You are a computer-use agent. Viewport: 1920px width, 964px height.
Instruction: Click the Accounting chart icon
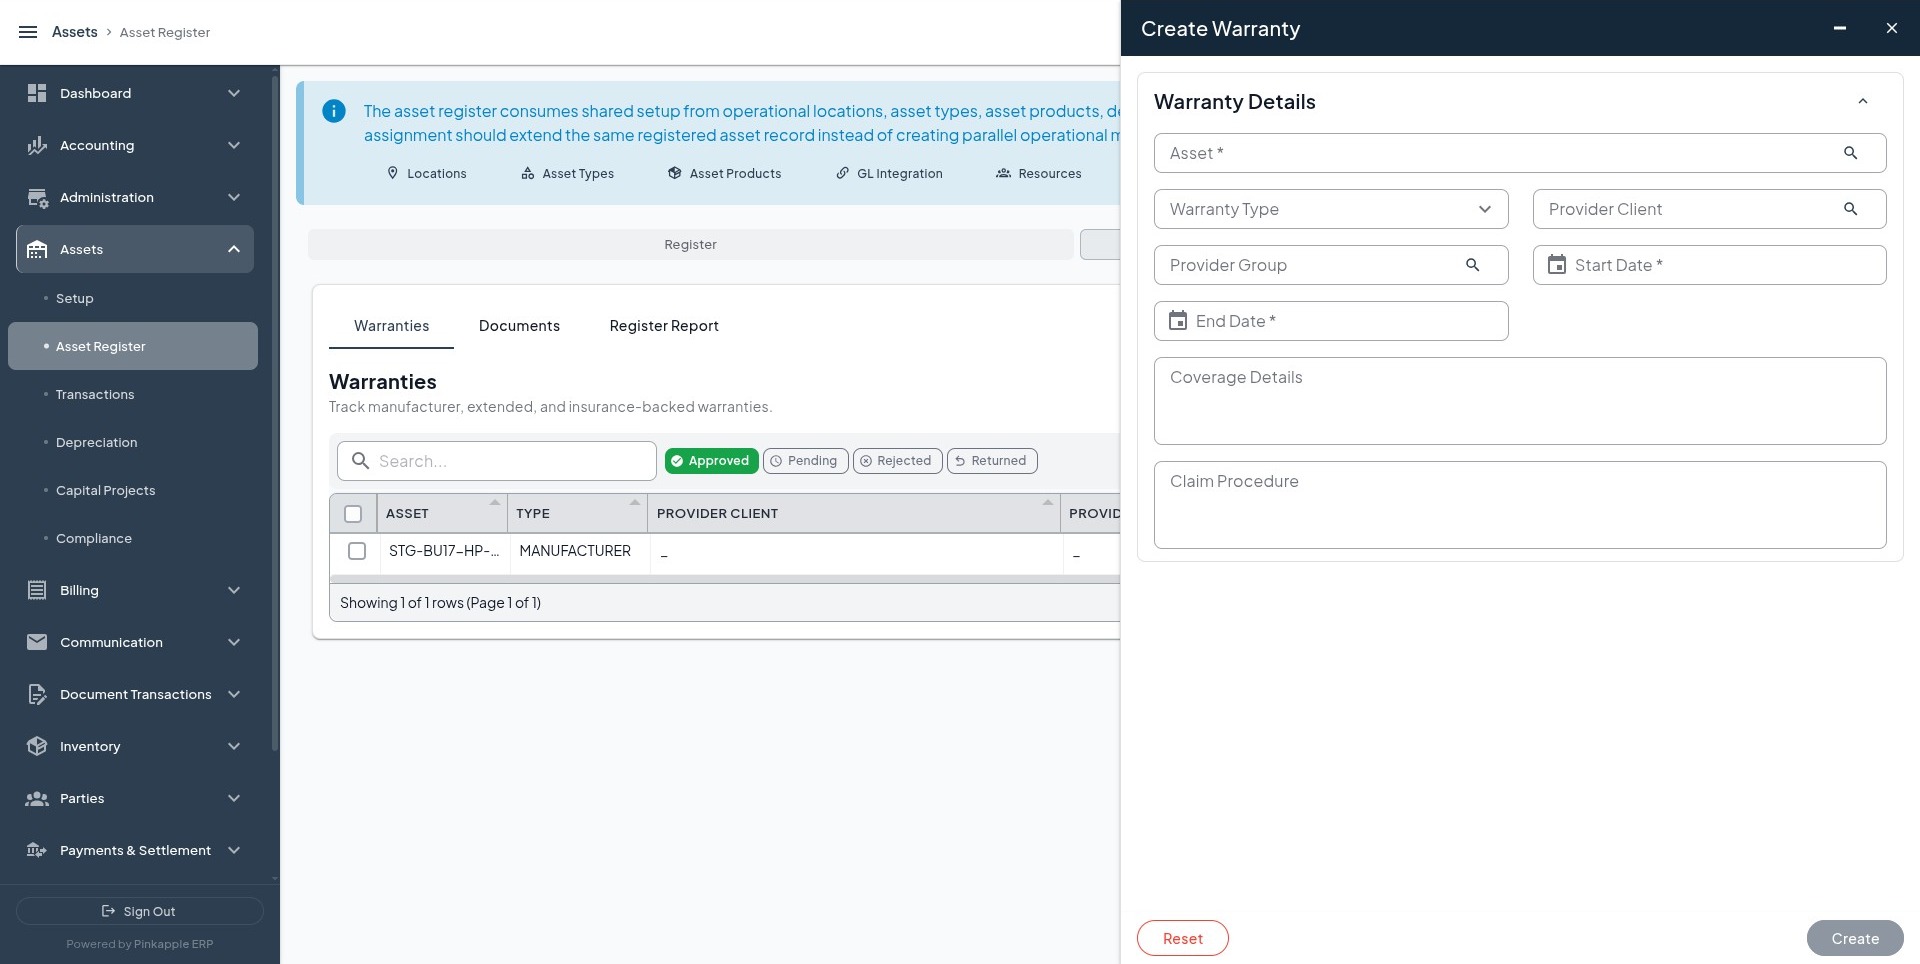tap(37, 145)
